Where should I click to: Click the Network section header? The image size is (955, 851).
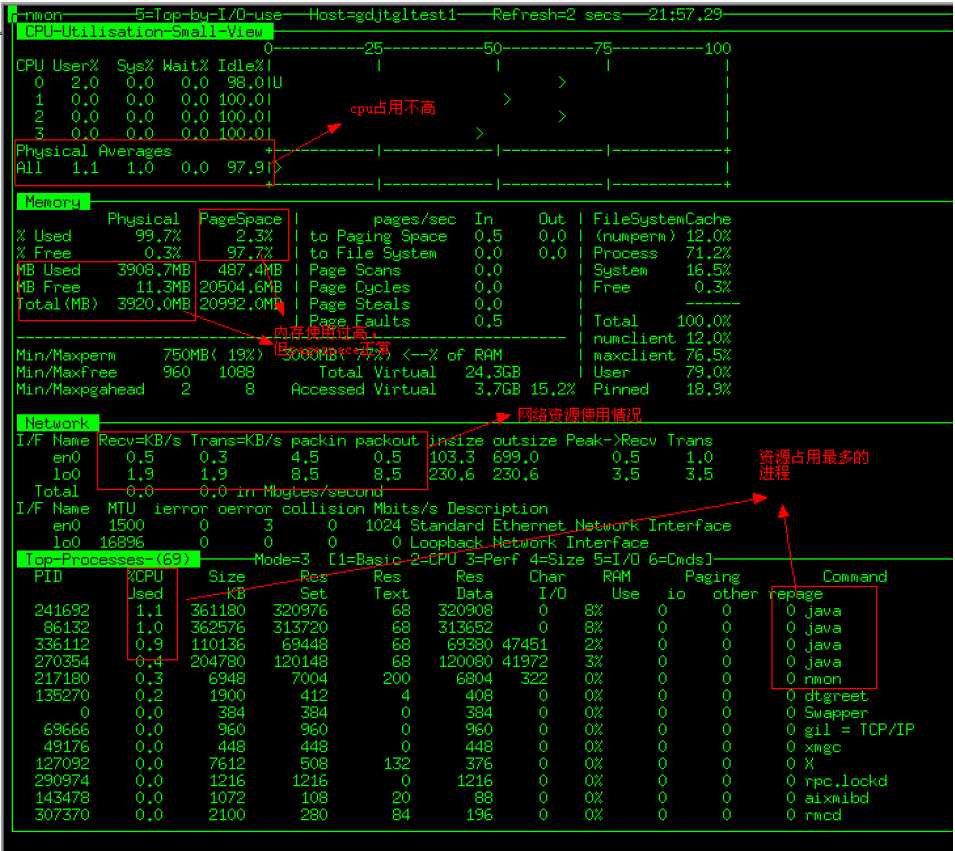(57, 423)
